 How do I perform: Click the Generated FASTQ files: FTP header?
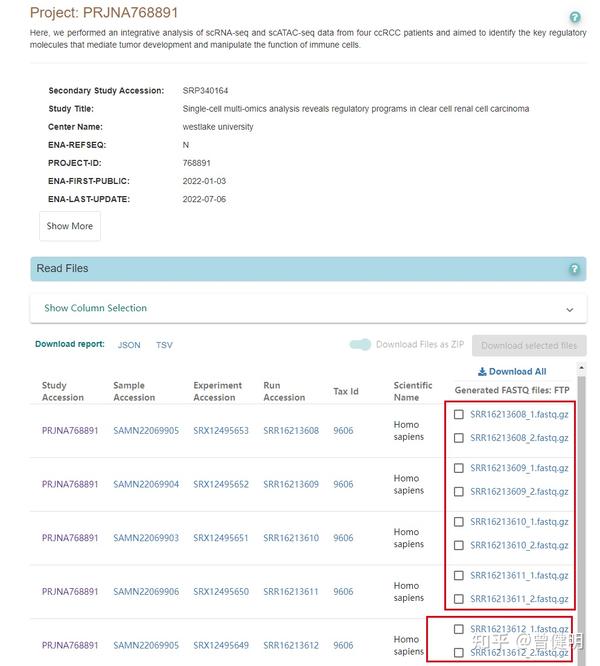pos(512,390)
